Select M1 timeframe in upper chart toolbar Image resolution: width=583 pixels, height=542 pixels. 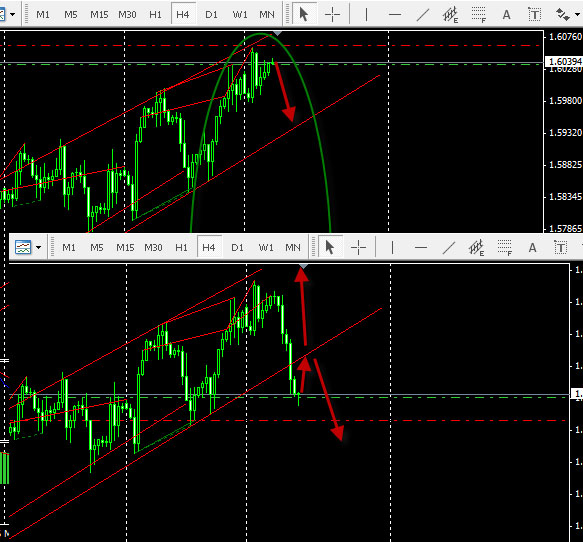tap(43, 14)
